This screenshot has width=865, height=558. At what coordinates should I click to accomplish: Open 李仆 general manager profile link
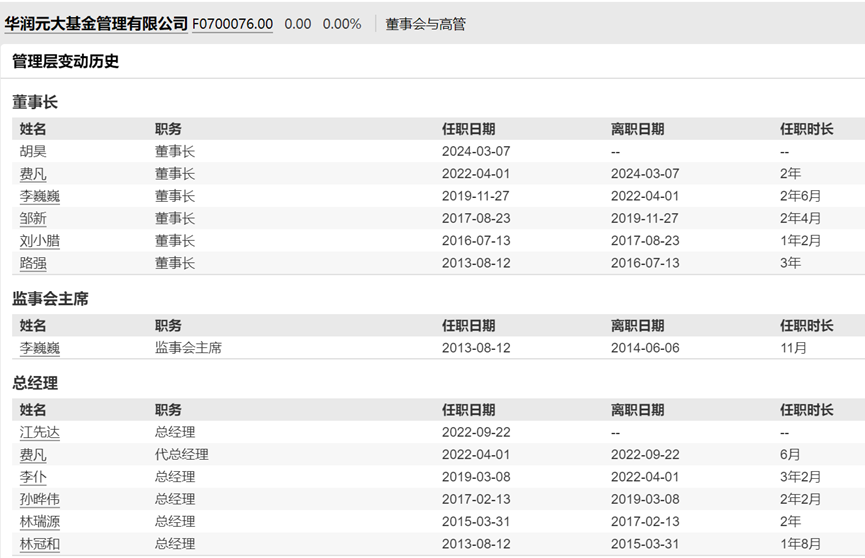click(33, 477)
